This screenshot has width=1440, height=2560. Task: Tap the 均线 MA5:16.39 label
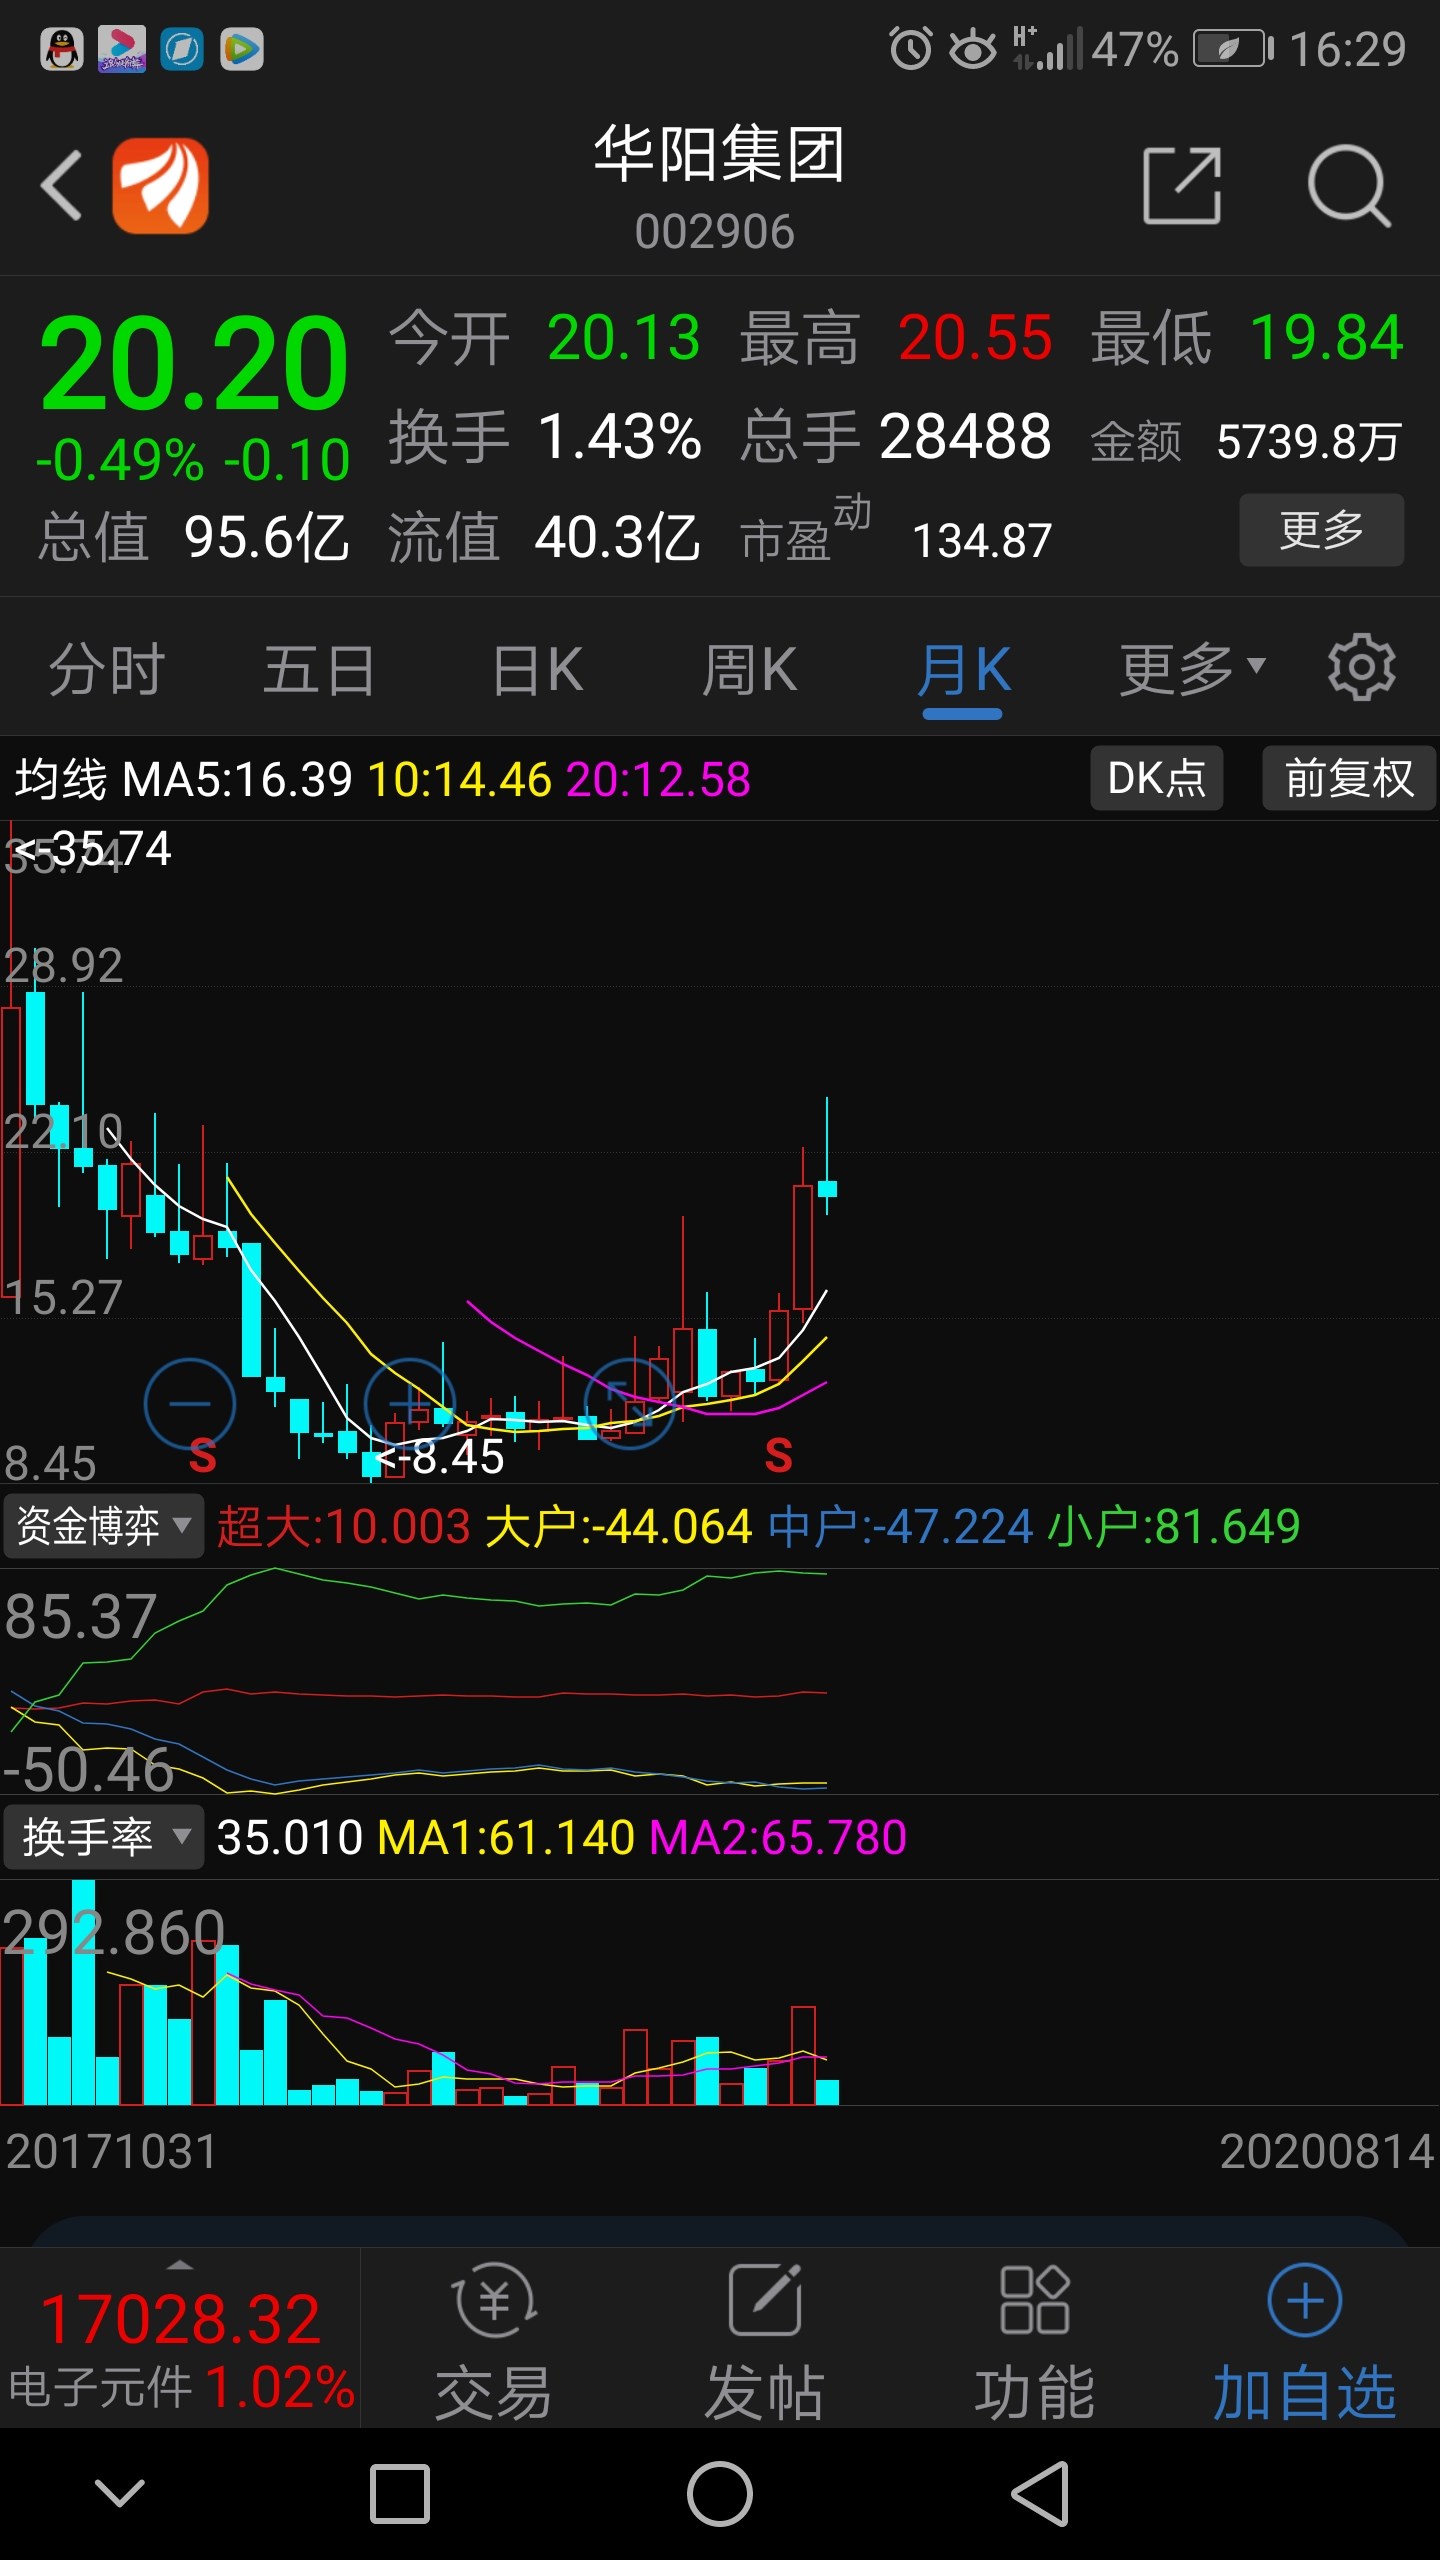coord(184,779)
